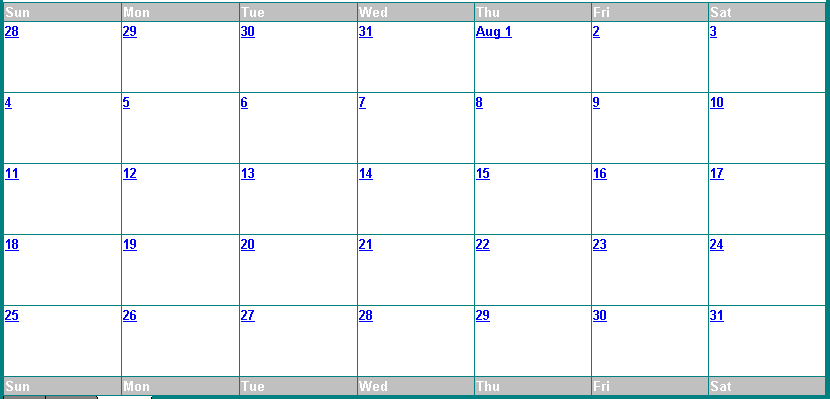Follow the link for date 7
Image resolution: width=830 pixels, height=399 pixels.
click(x=362, y=103)
